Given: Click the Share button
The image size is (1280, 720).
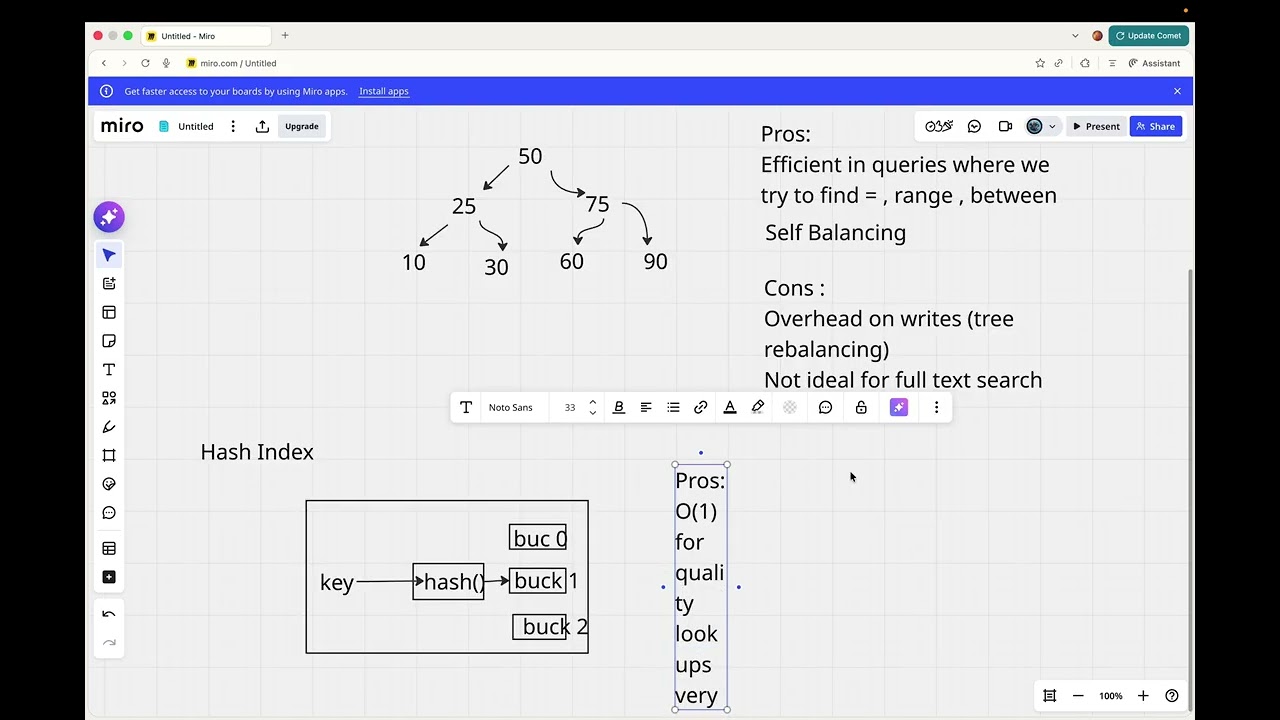Looking at the screenshot, I should [1156, 126].
